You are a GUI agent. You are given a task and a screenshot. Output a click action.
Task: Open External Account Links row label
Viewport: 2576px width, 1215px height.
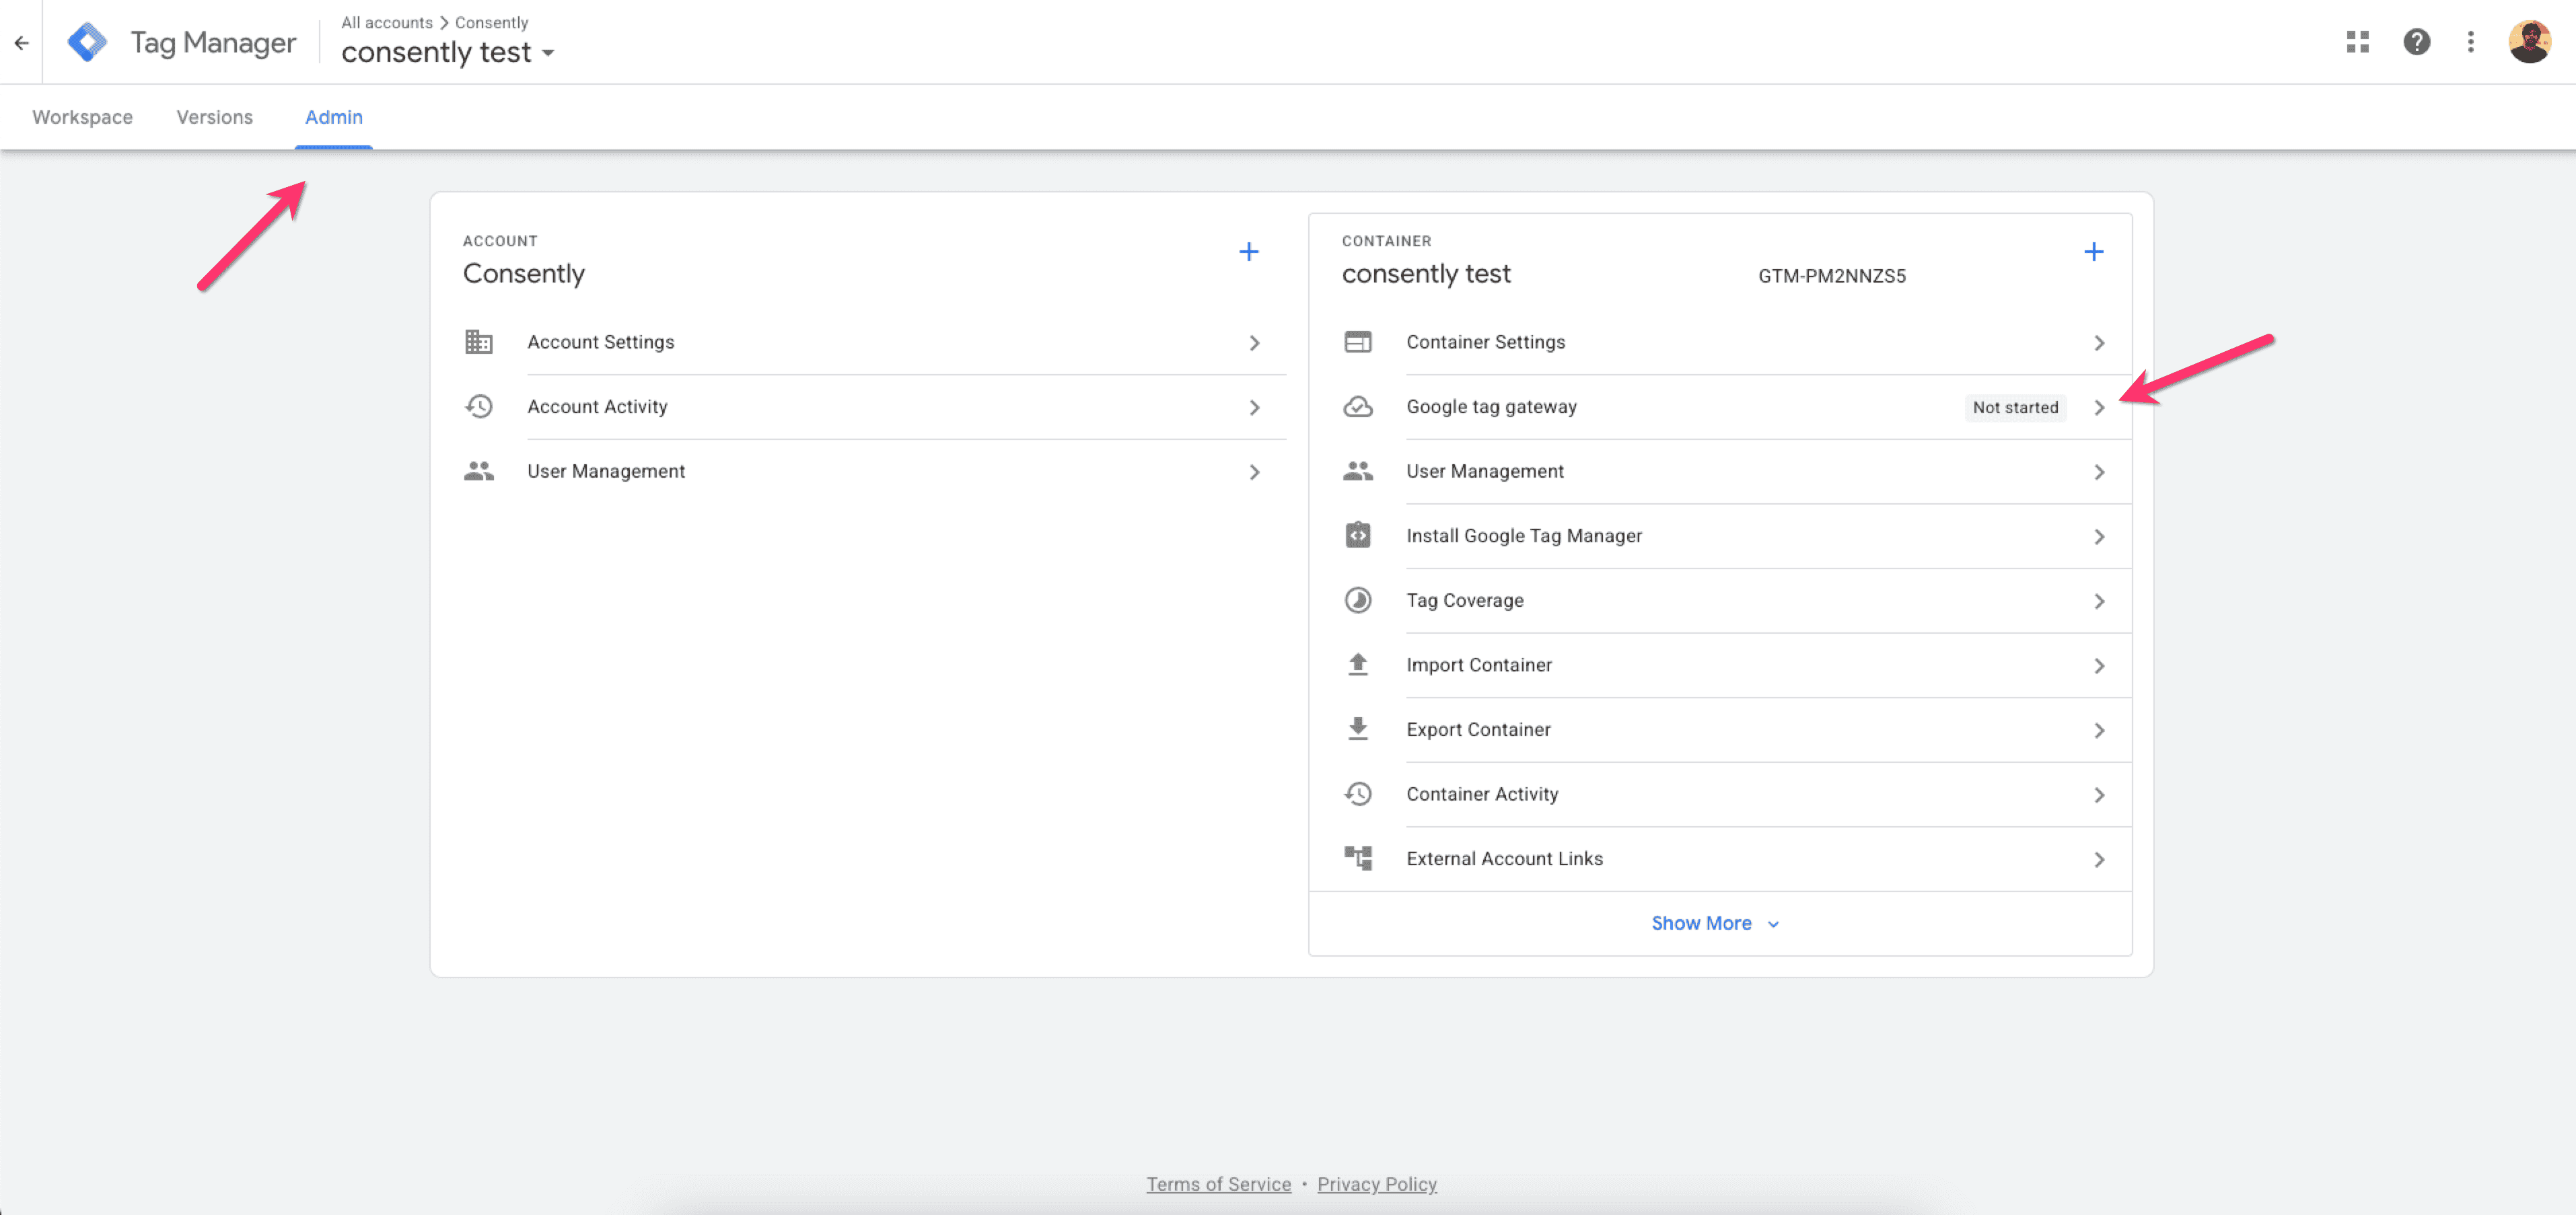(1504, 858)
